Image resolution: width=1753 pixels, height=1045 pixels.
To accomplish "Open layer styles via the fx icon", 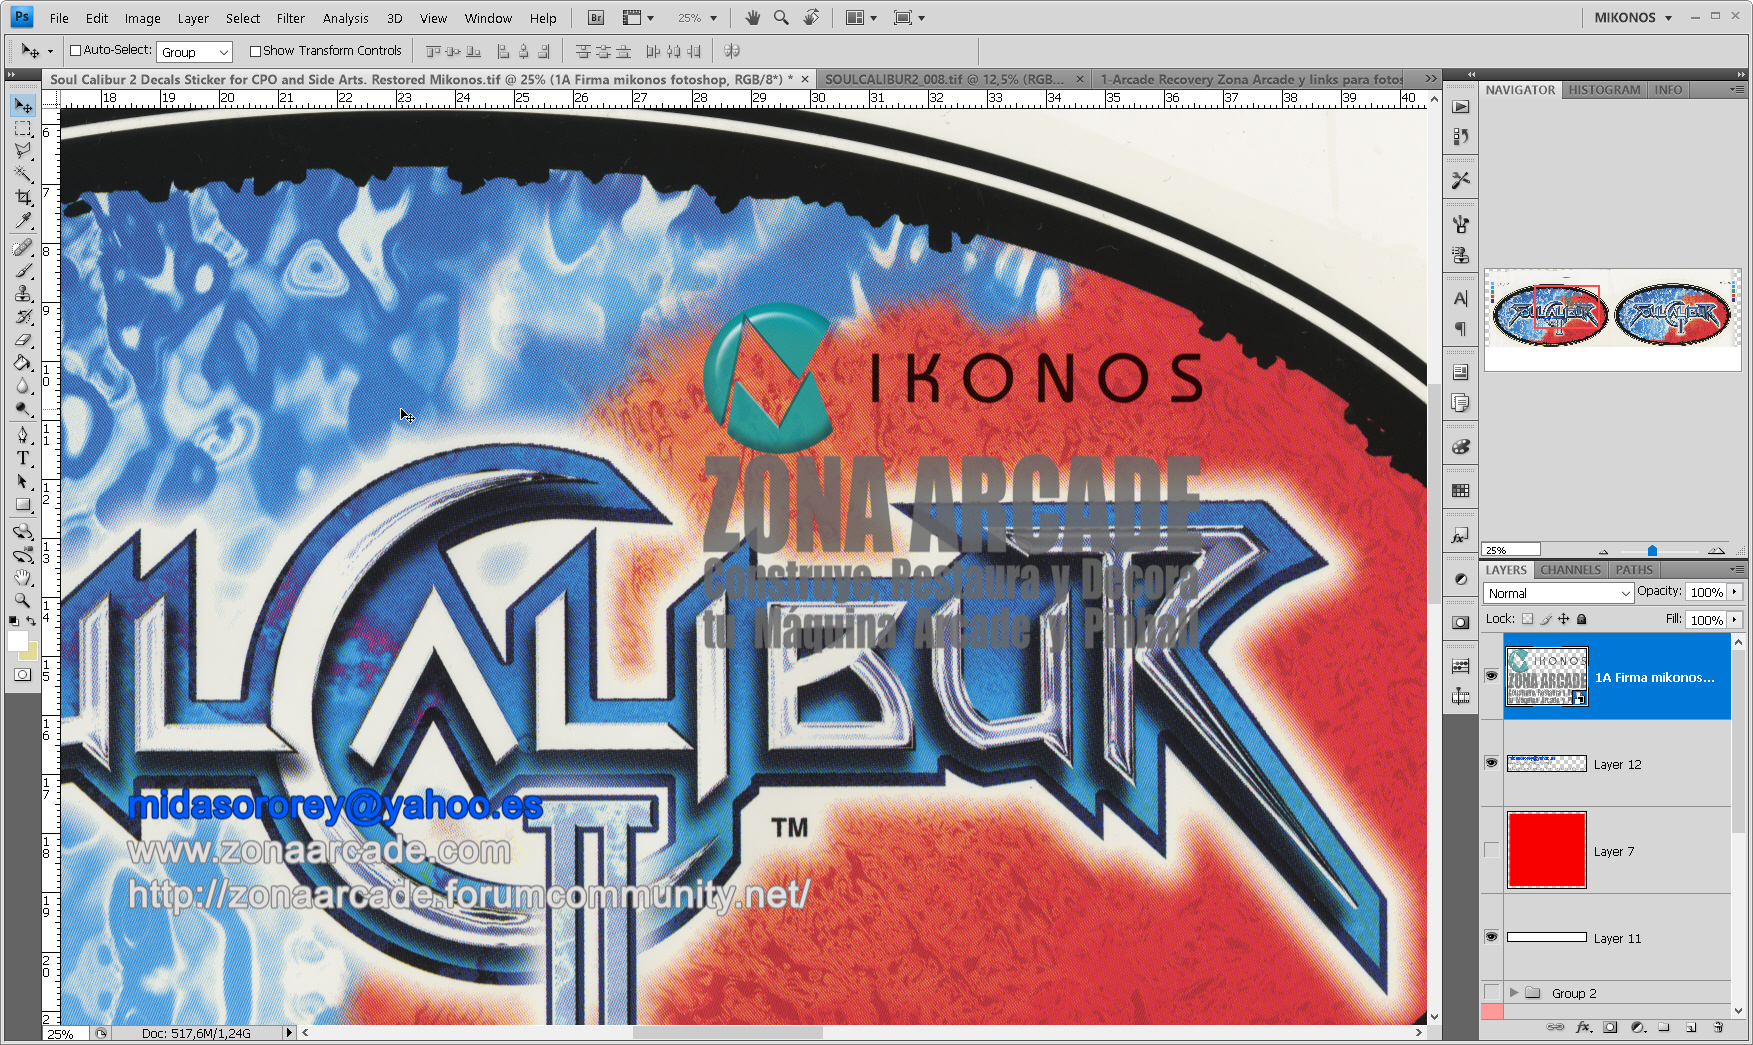I will click(1582, 1028).
